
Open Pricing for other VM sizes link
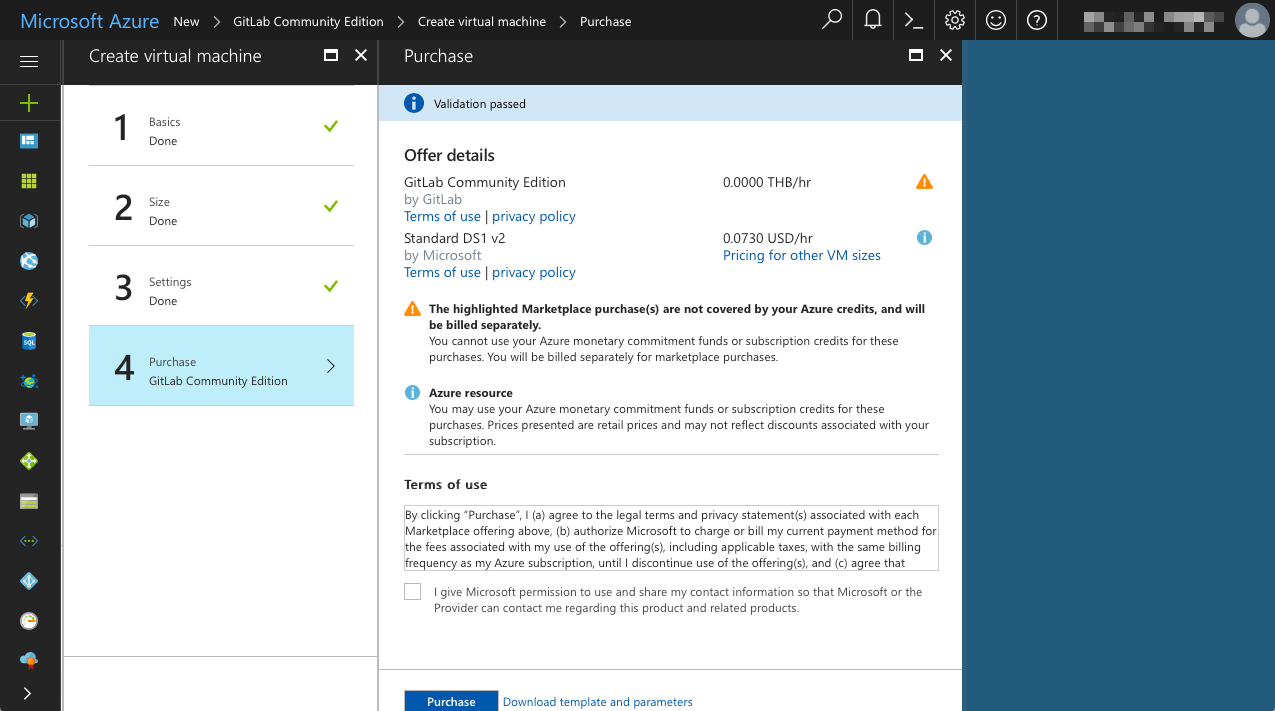point(801,255)
